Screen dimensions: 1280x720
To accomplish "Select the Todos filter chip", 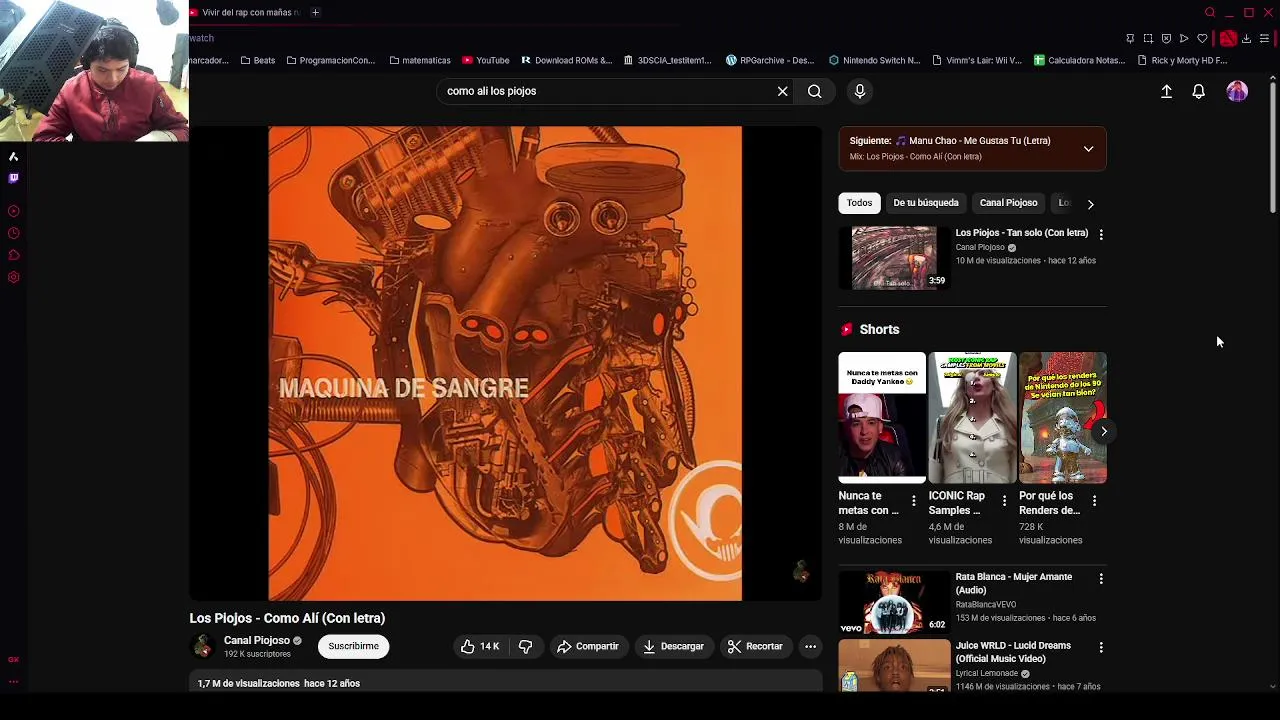I will (859, 203).
